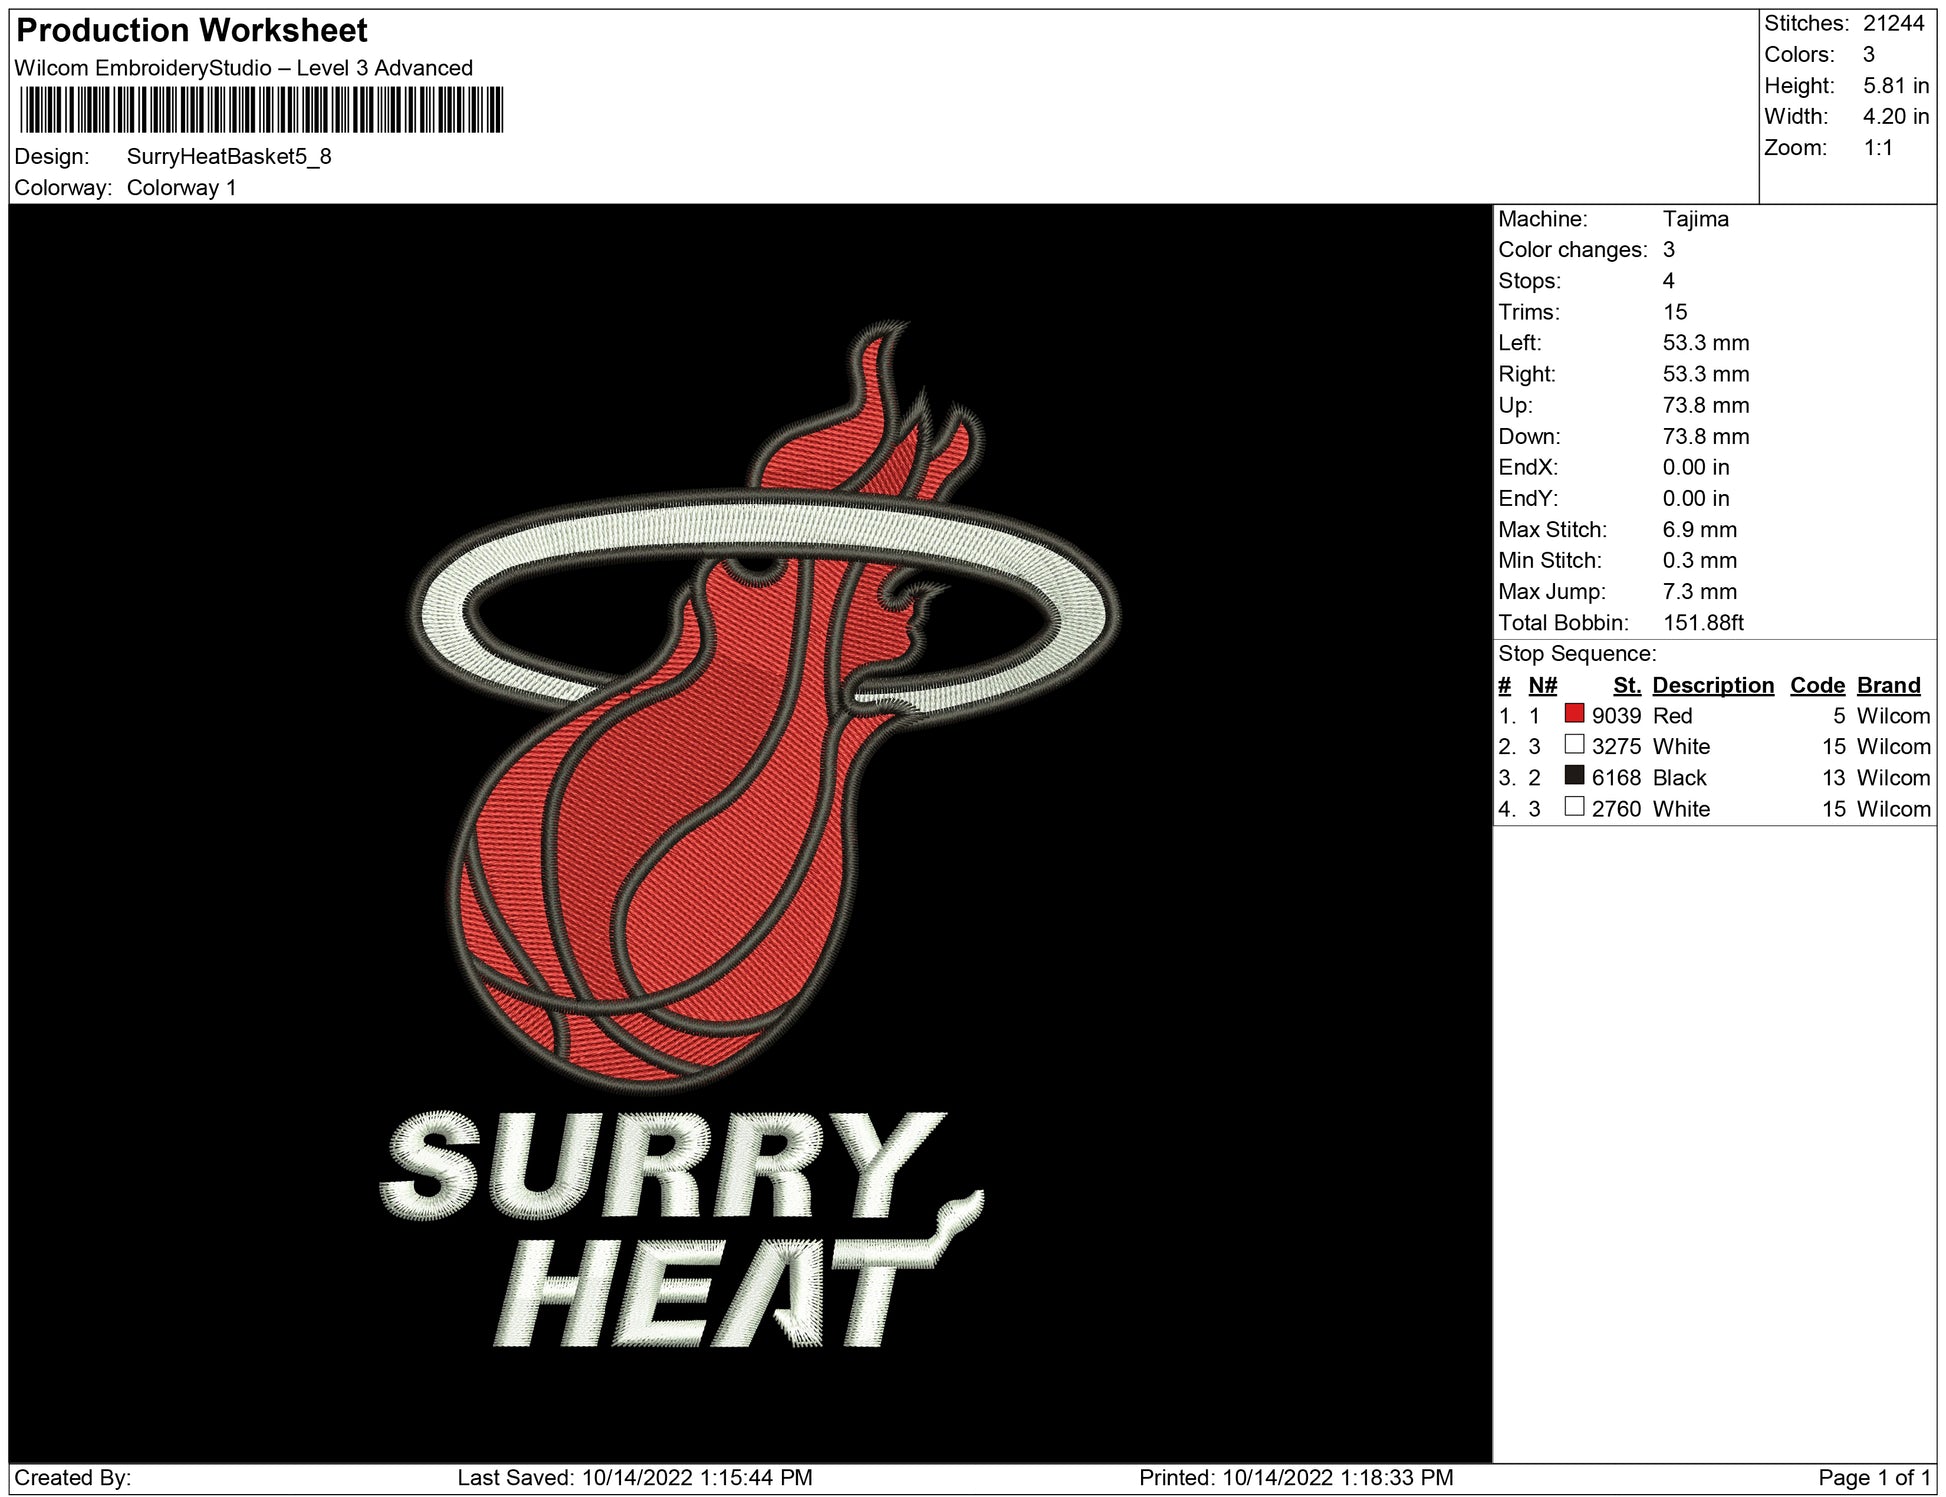
Task: Click the Stitches count 21244
Action: click(x=1893, y=24)
